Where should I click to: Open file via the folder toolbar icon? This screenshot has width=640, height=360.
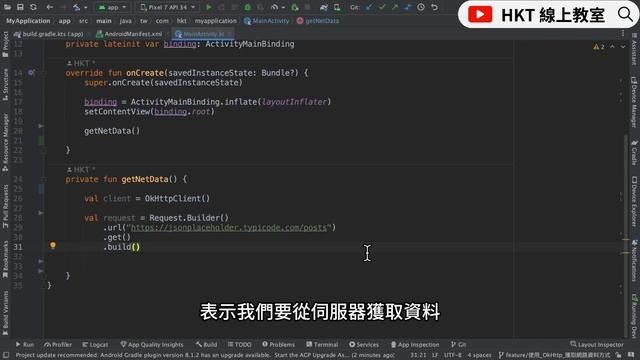click(7, 7)
